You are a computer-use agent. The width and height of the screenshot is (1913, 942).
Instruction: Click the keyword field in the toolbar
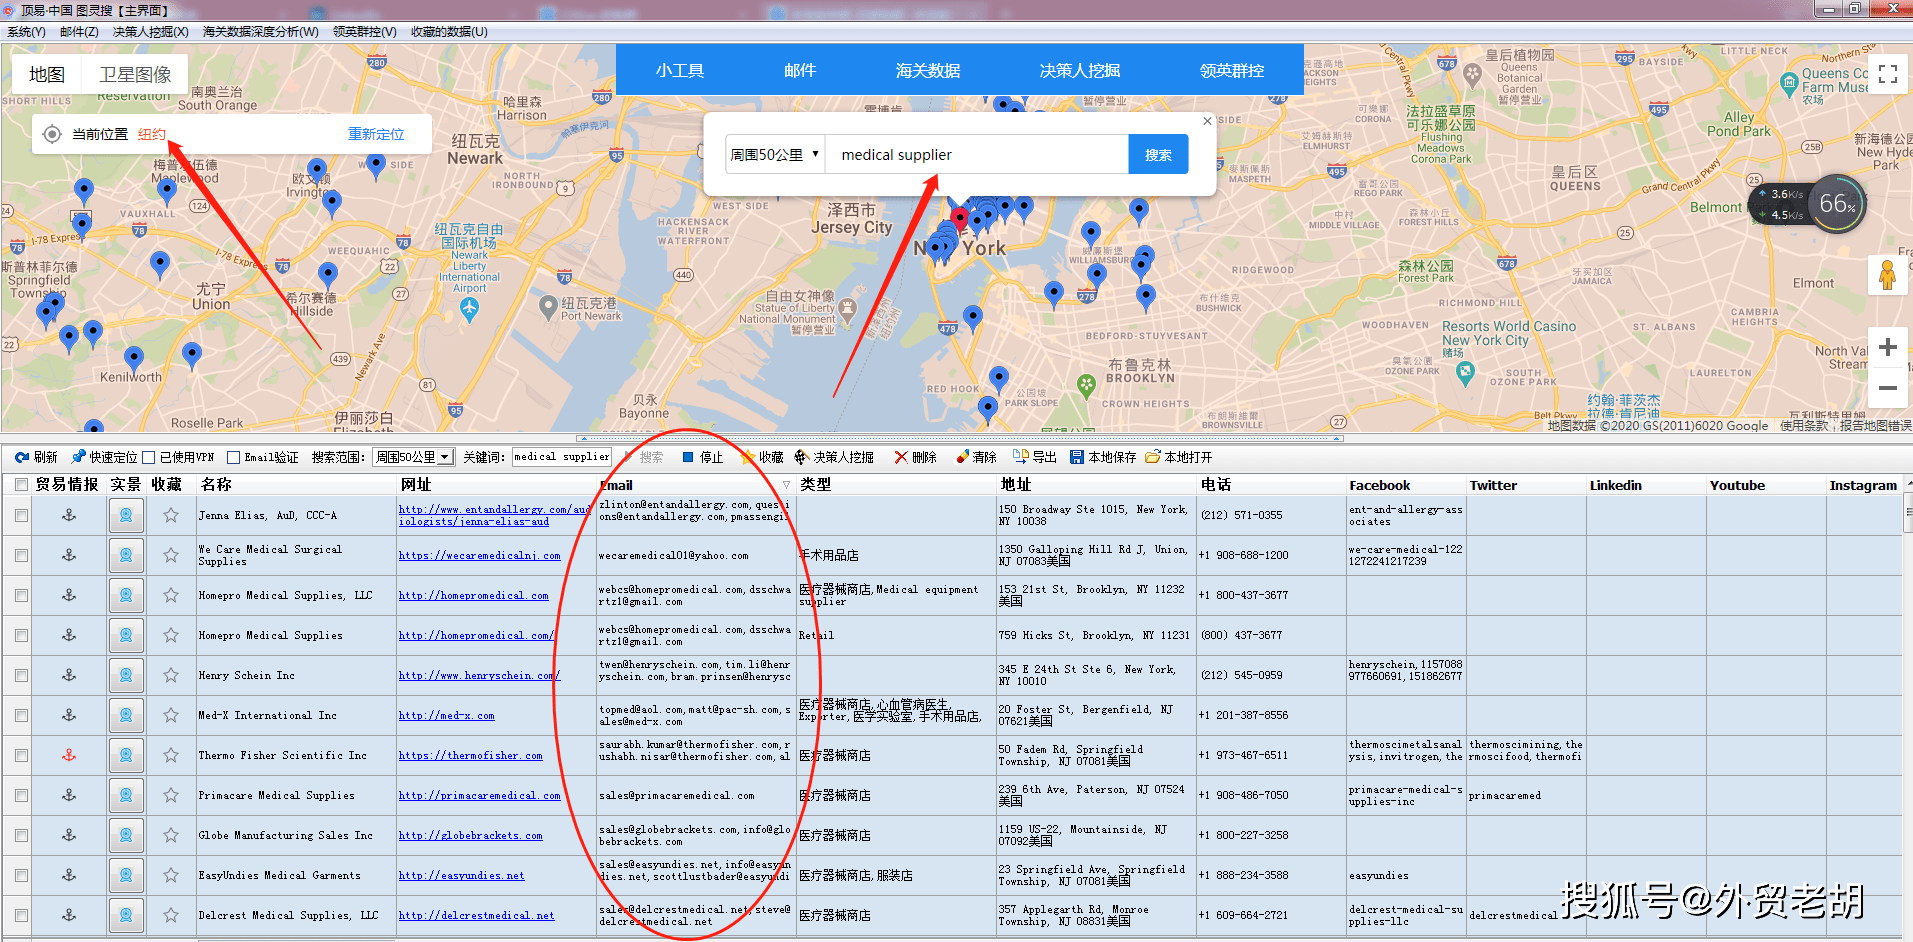pos(561,457)
